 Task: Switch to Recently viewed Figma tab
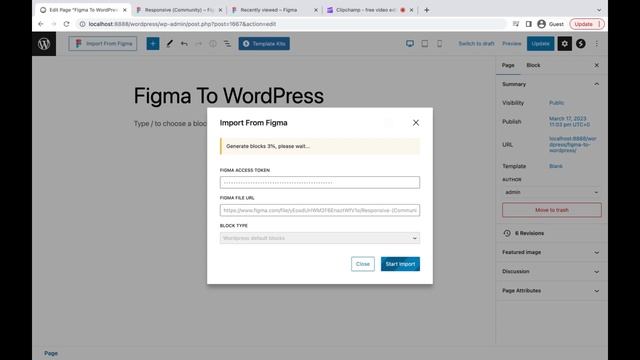click(x=269, y=10)
